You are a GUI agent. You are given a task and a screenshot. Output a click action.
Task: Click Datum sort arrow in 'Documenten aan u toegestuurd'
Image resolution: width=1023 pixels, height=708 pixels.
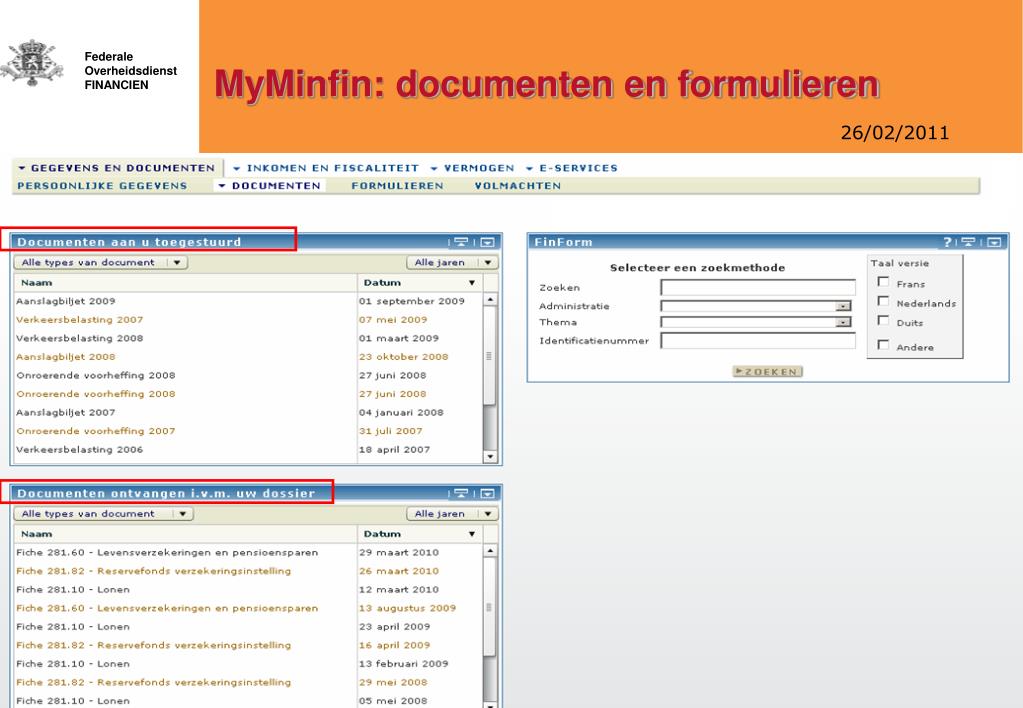(x=472, y=283)
